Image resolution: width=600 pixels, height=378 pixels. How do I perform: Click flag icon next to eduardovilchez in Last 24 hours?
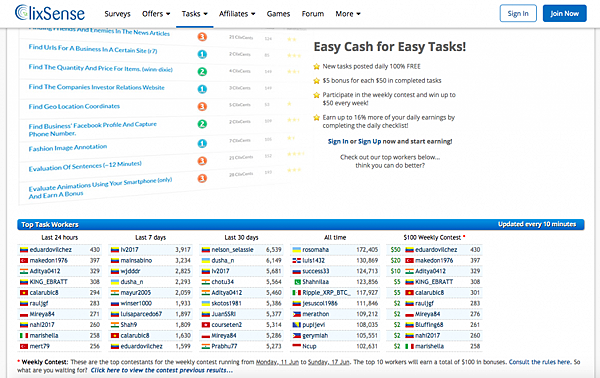coord(24,250)
